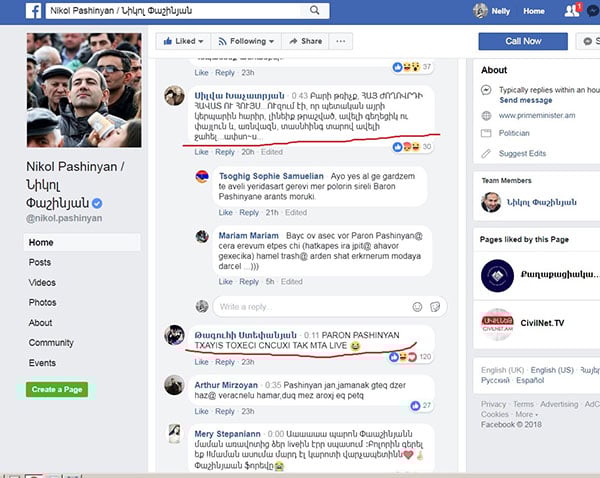The height and width of the screenshot is (478, 600).
Task: Open the three-dots more options button
Action: tap(341, 41)
